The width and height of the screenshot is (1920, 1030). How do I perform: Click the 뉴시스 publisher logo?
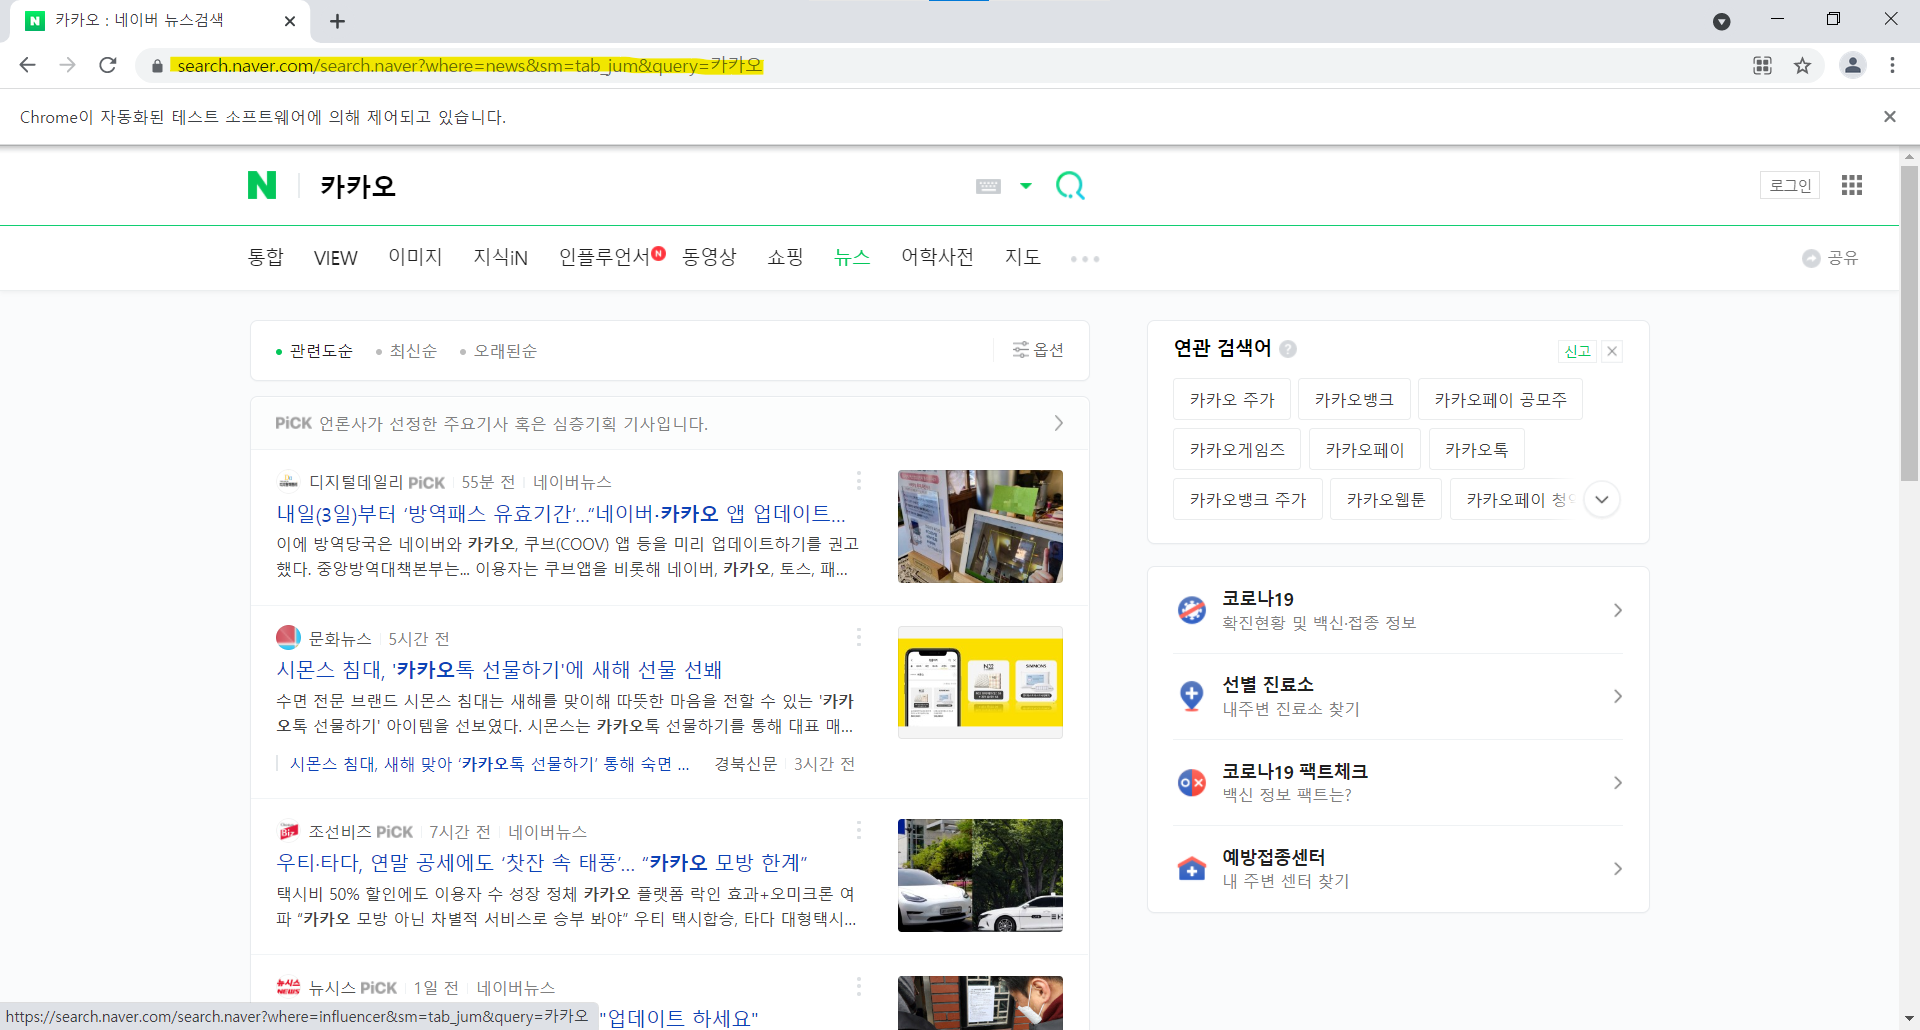point(288,987)
